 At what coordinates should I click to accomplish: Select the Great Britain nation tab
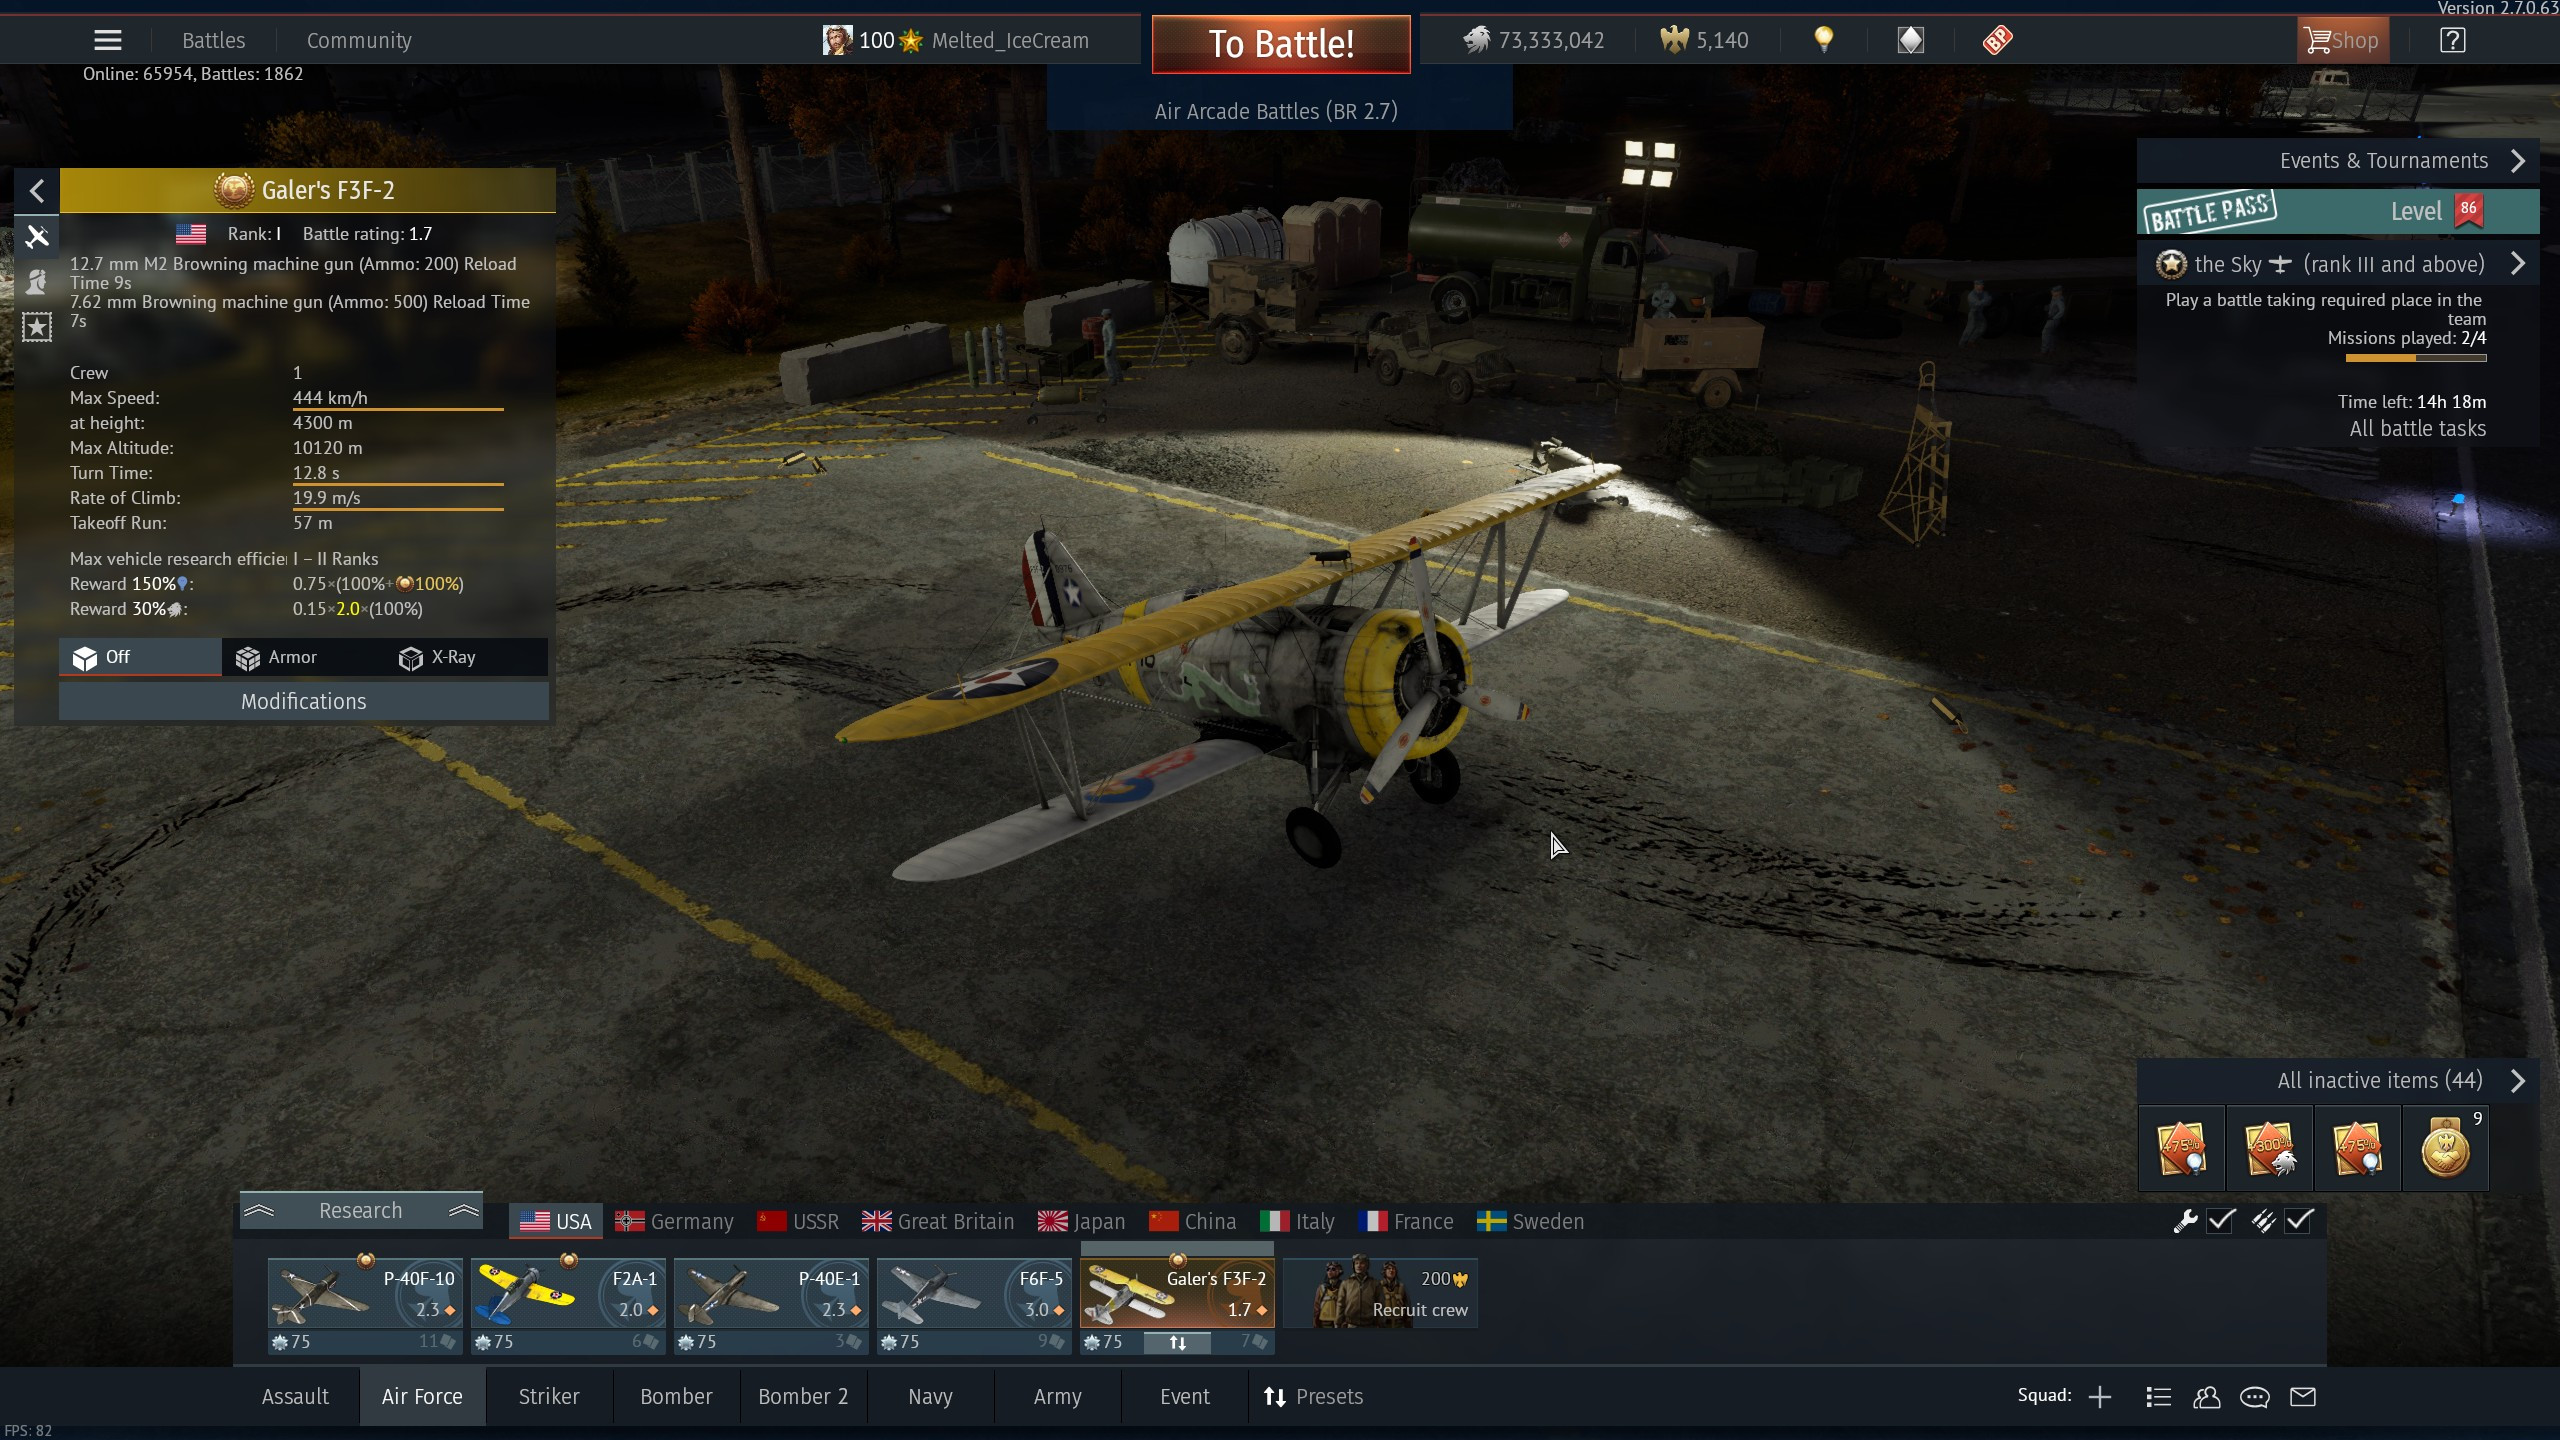click(938, 1222)
